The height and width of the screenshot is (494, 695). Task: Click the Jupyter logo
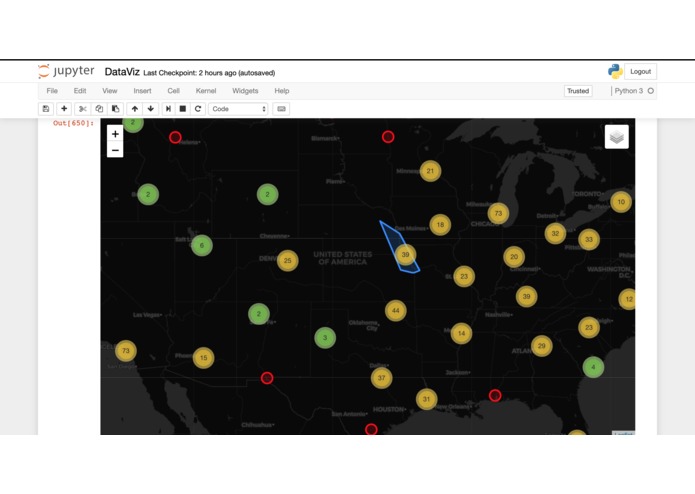point(66,71)
